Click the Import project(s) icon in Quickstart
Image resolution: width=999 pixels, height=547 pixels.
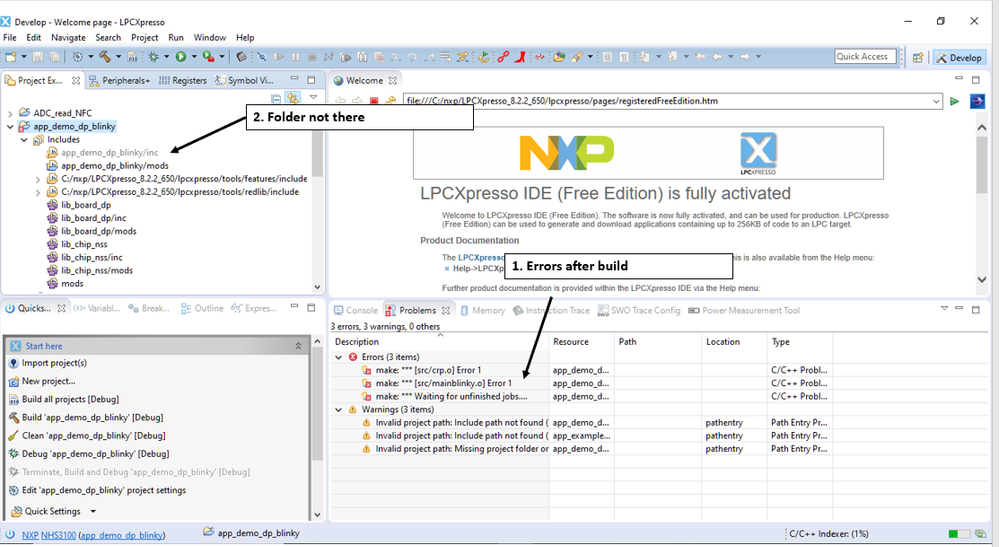[x=13, y=363]
